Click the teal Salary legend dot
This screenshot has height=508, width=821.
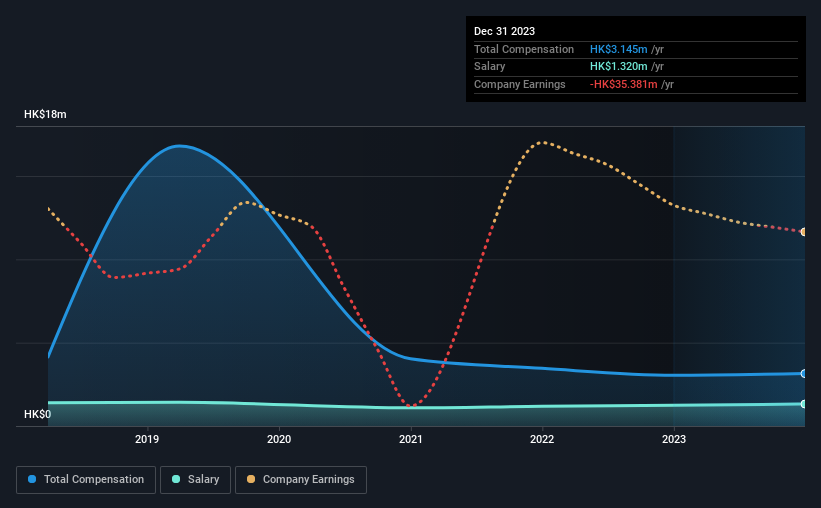pos(176,479)
